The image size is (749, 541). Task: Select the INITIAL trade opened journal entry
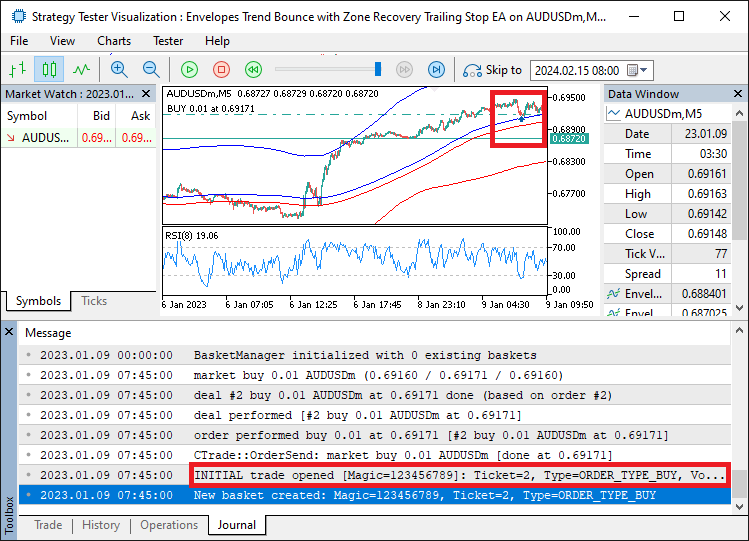coord(374,476)
